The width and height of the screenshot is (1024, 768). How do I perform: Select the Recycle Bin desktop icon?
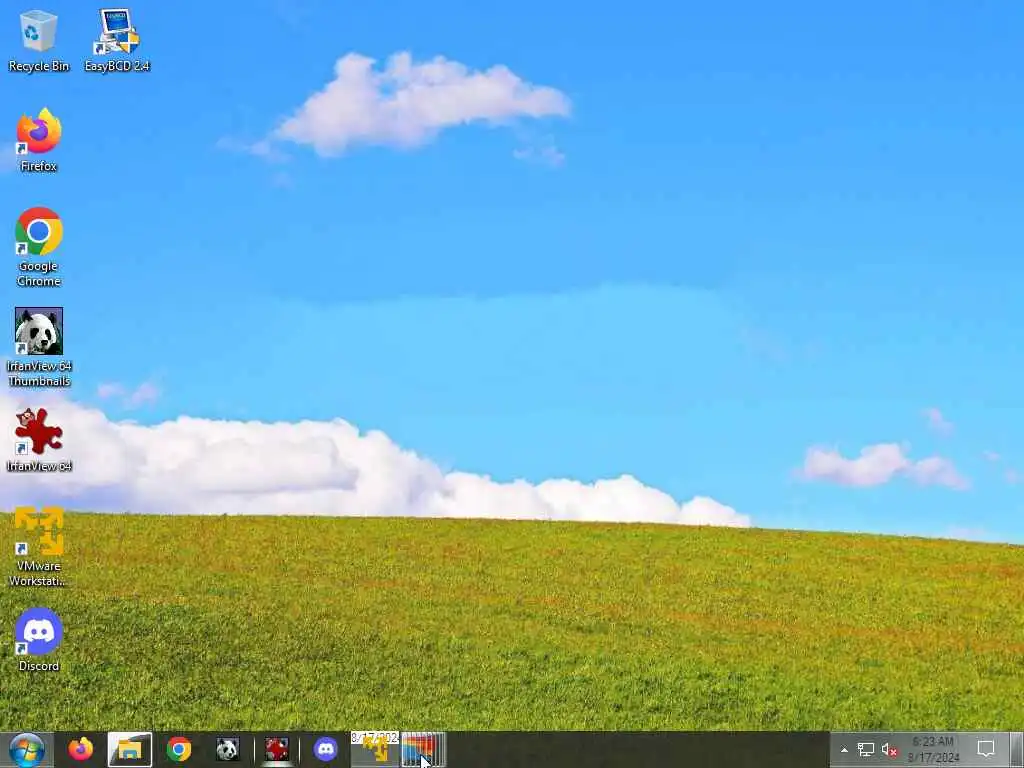point(39,40)
